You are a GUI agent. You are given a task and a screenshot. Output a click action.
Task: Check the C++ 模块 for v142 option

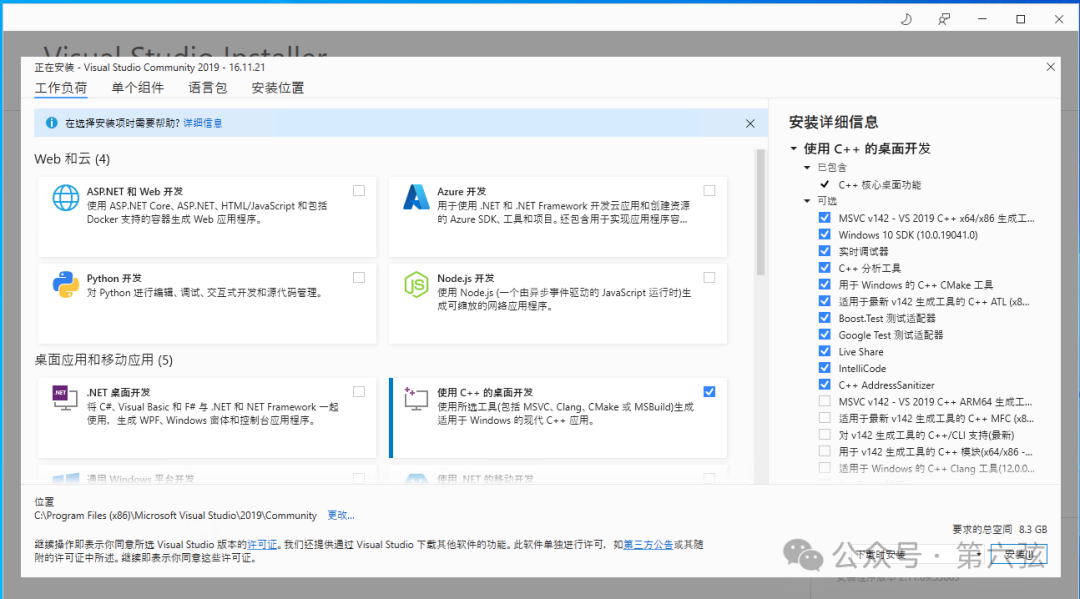click(824, 451)
